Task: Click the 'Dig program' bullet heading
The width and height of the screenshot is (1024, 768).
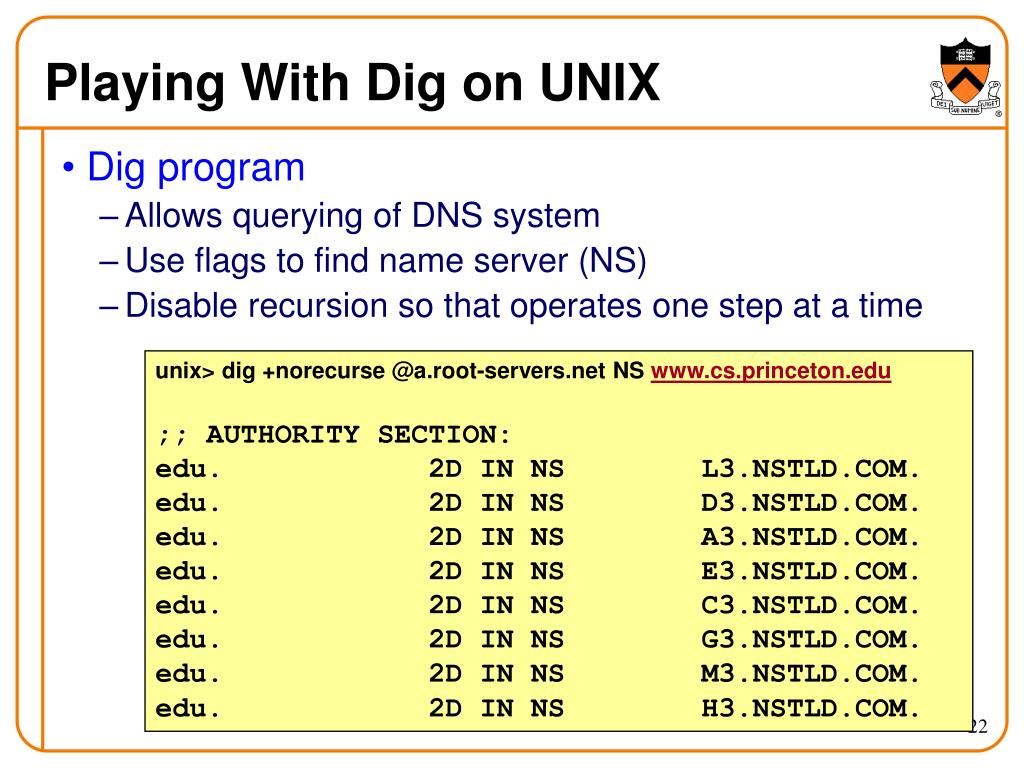Action: point(196,168)
